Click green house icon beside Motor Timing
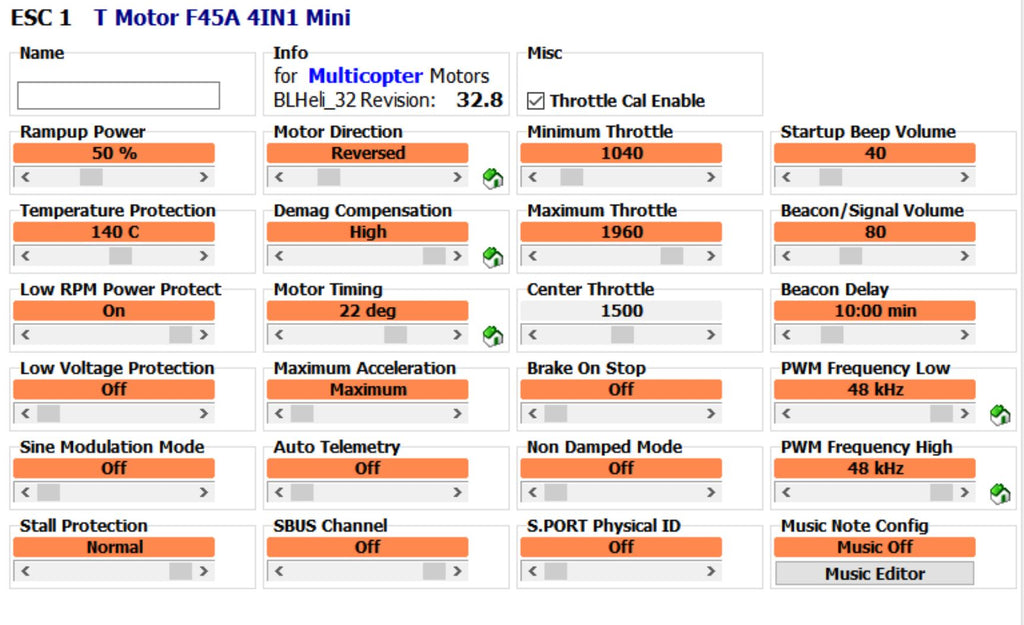This screenshot has height=625, width=1024. 492,336
